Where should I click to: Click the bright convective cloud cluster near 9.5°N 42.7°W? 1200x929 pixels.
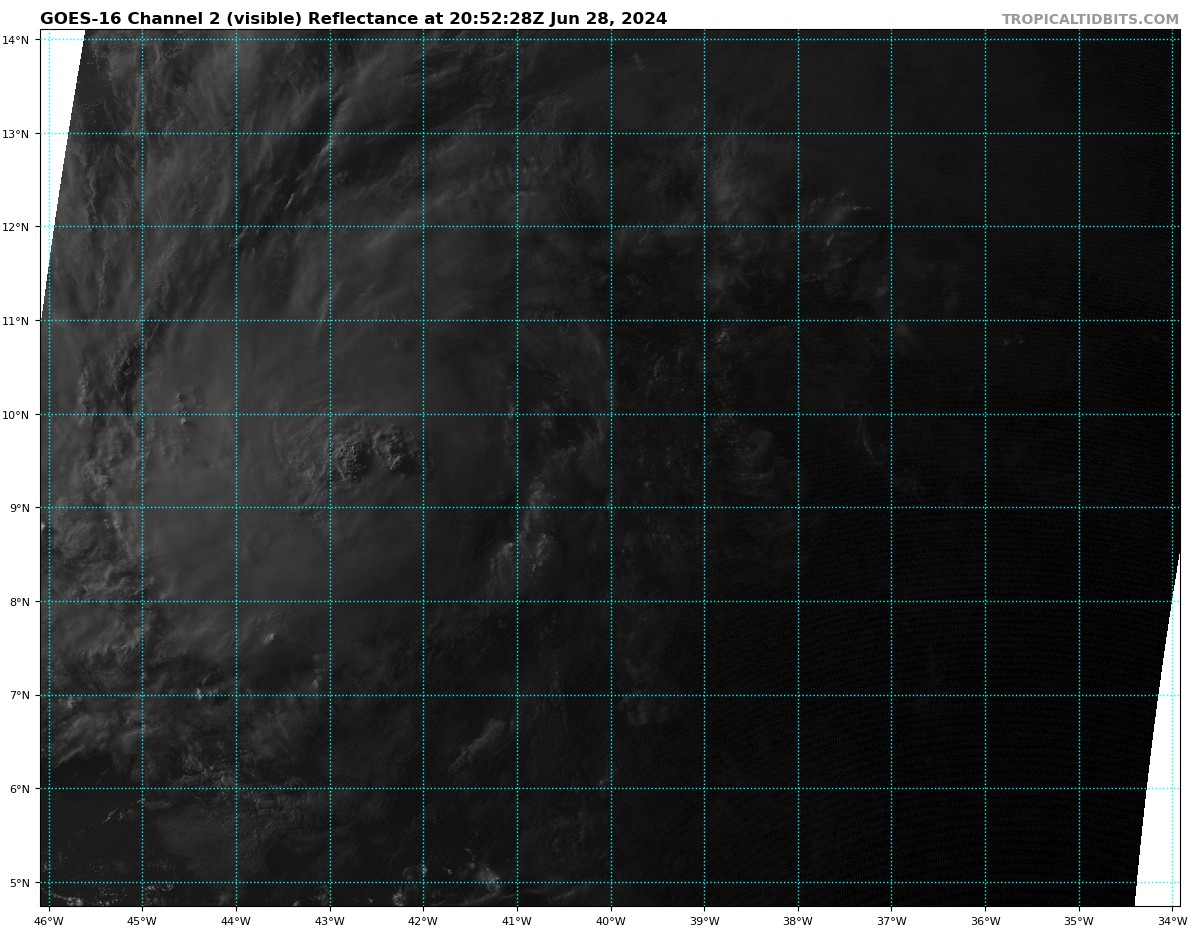(352, 461)
